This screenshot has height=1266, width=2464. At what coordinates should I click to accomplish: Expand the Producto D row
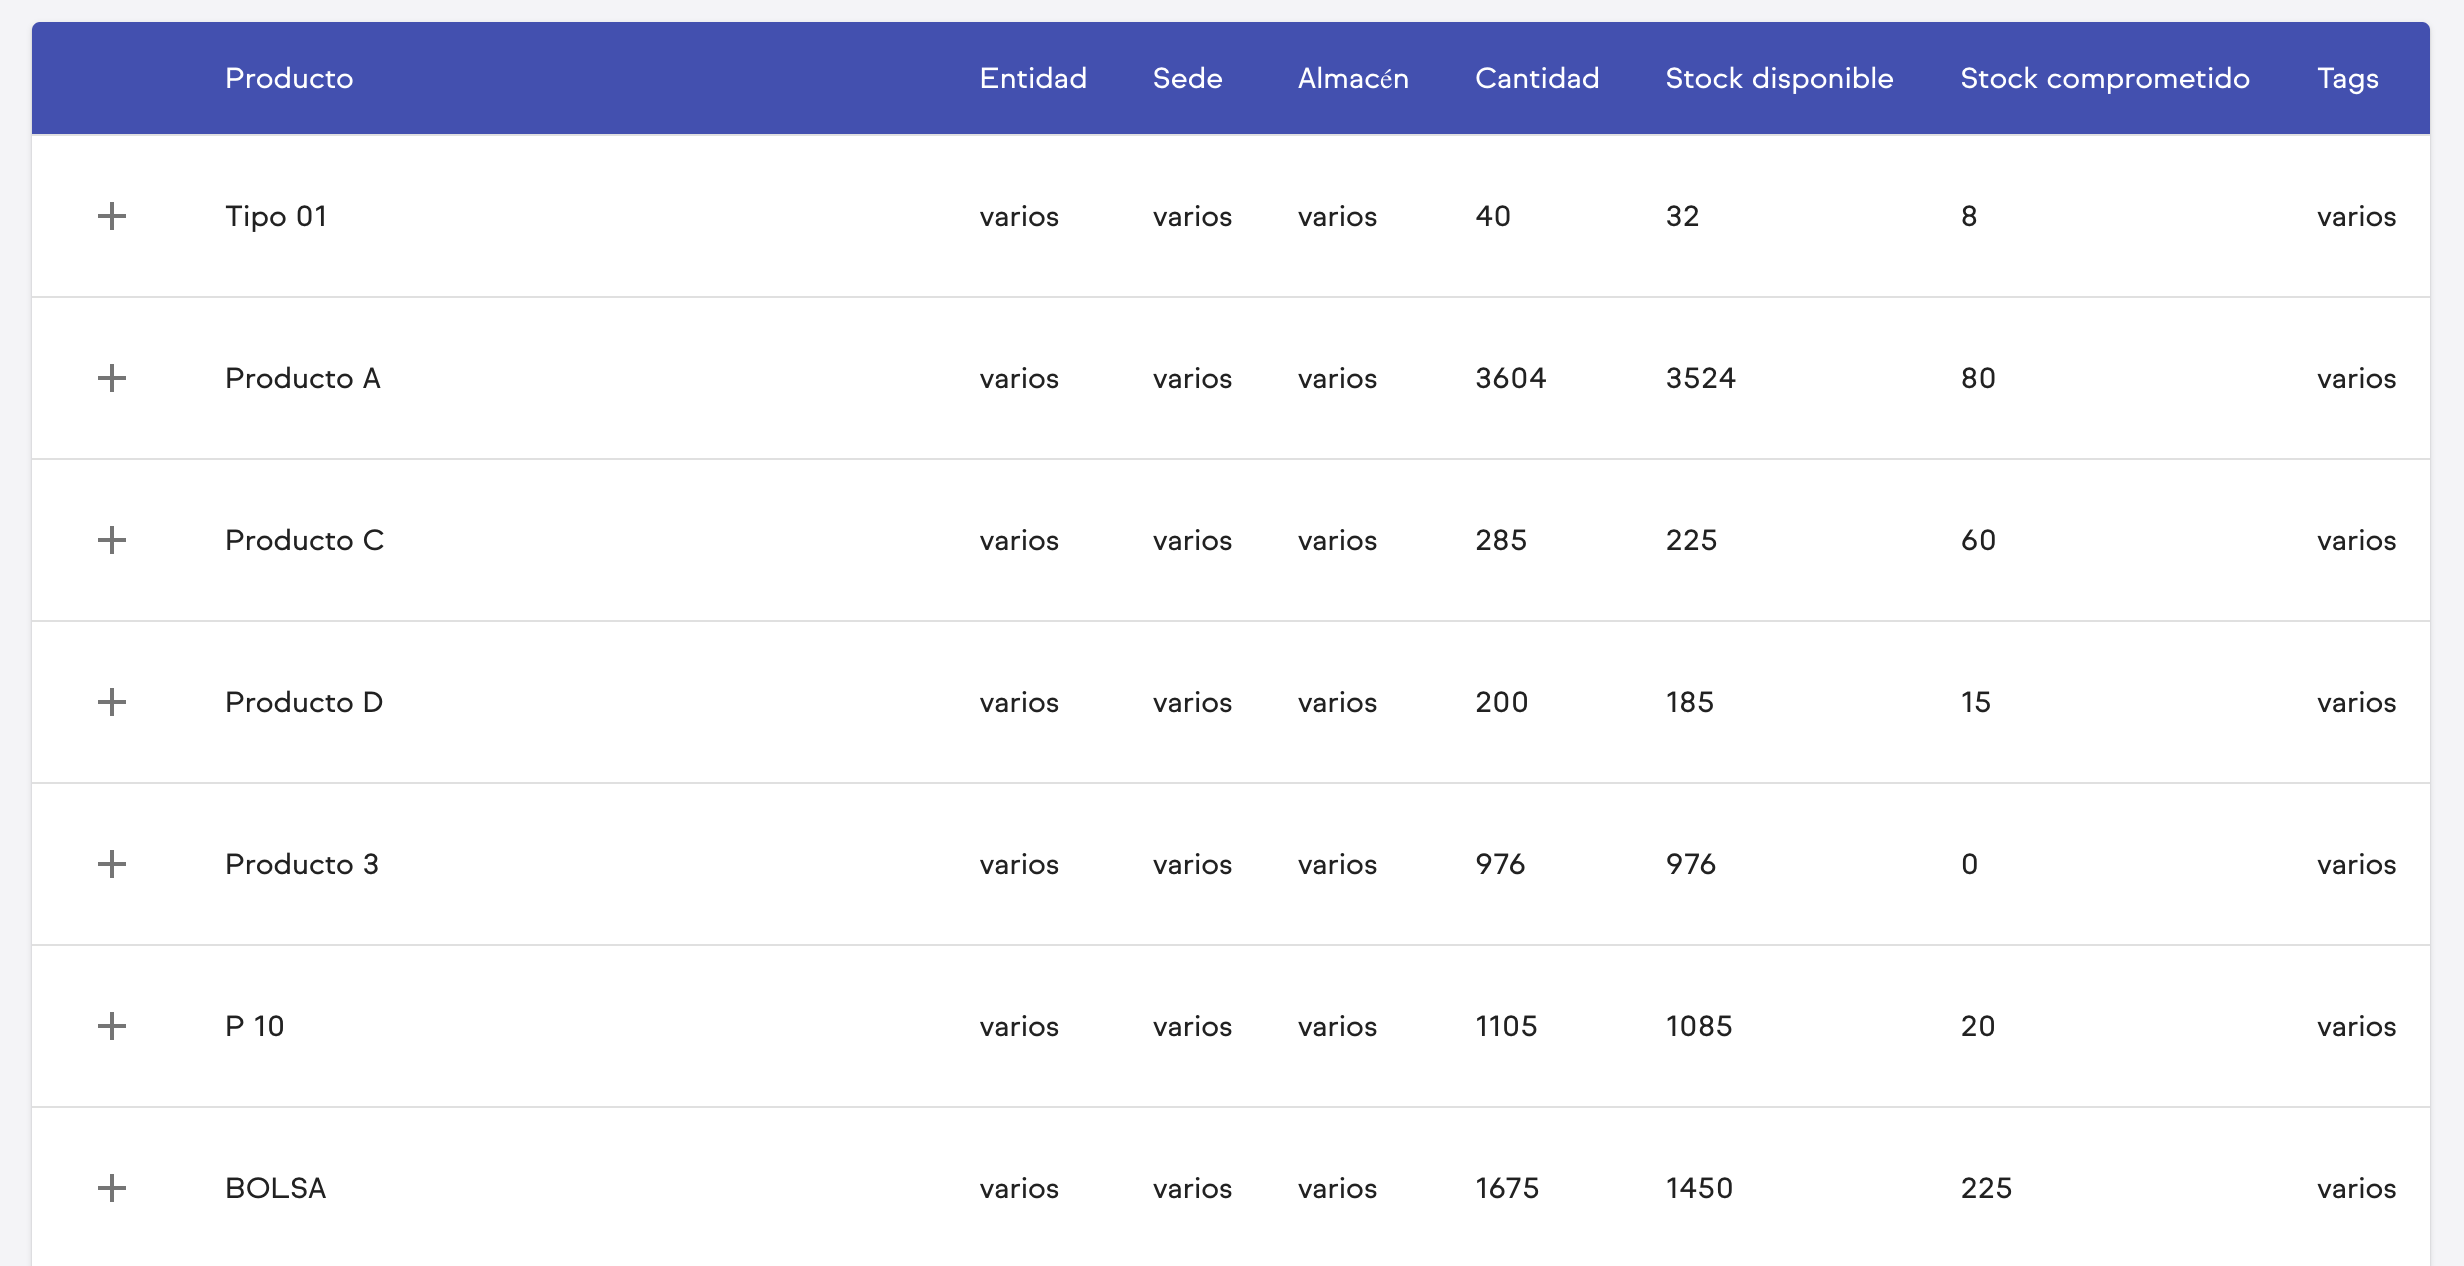pyautogui.click(x=113, y=702)
